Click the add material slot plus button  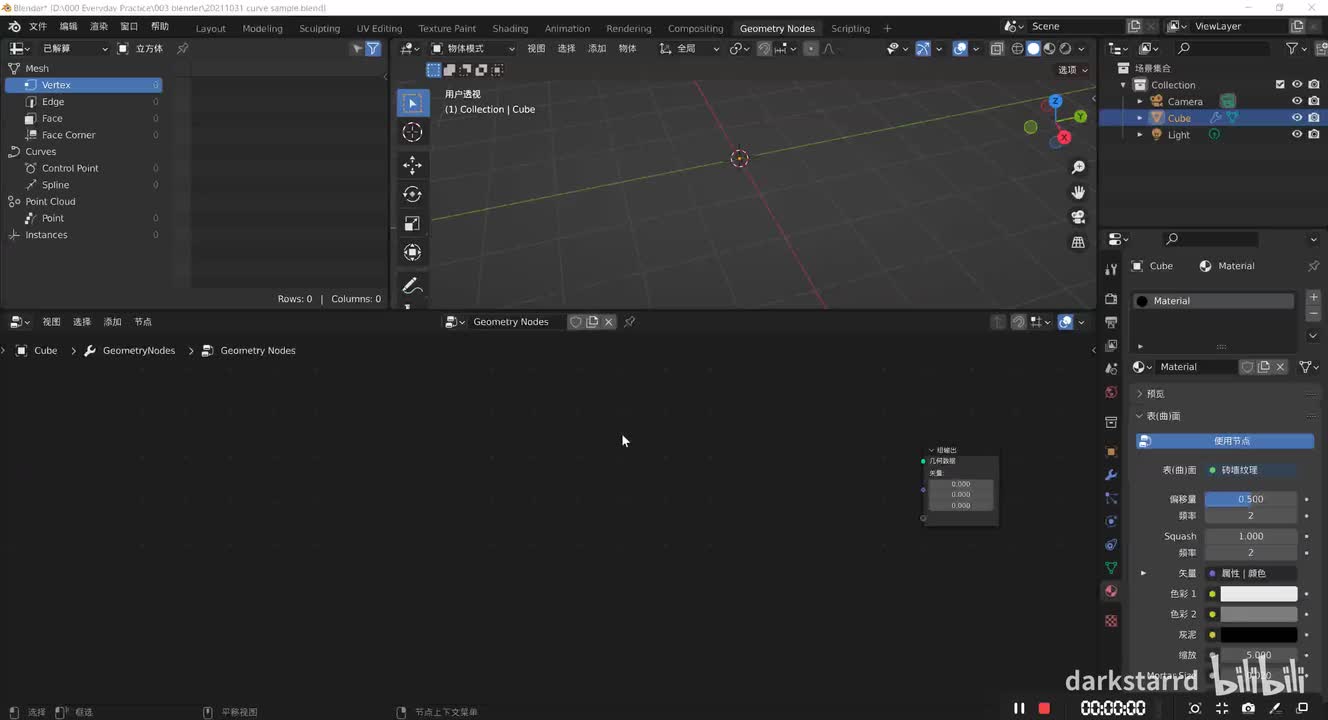pyautogui.click(x=1314, y=298)
